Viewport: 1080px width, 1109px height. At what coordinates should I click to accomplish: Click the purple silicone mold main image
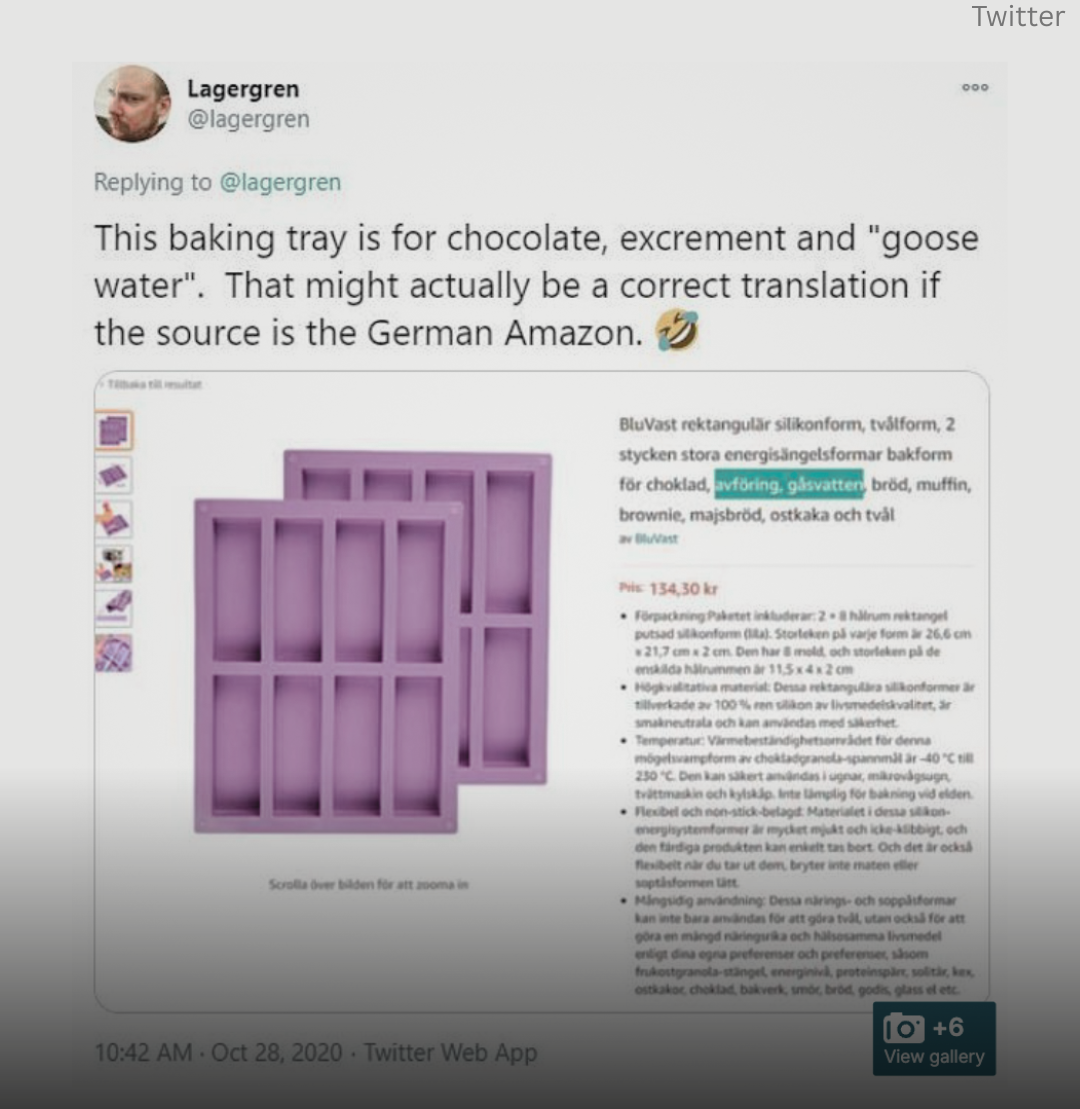[x=373, y=641]
